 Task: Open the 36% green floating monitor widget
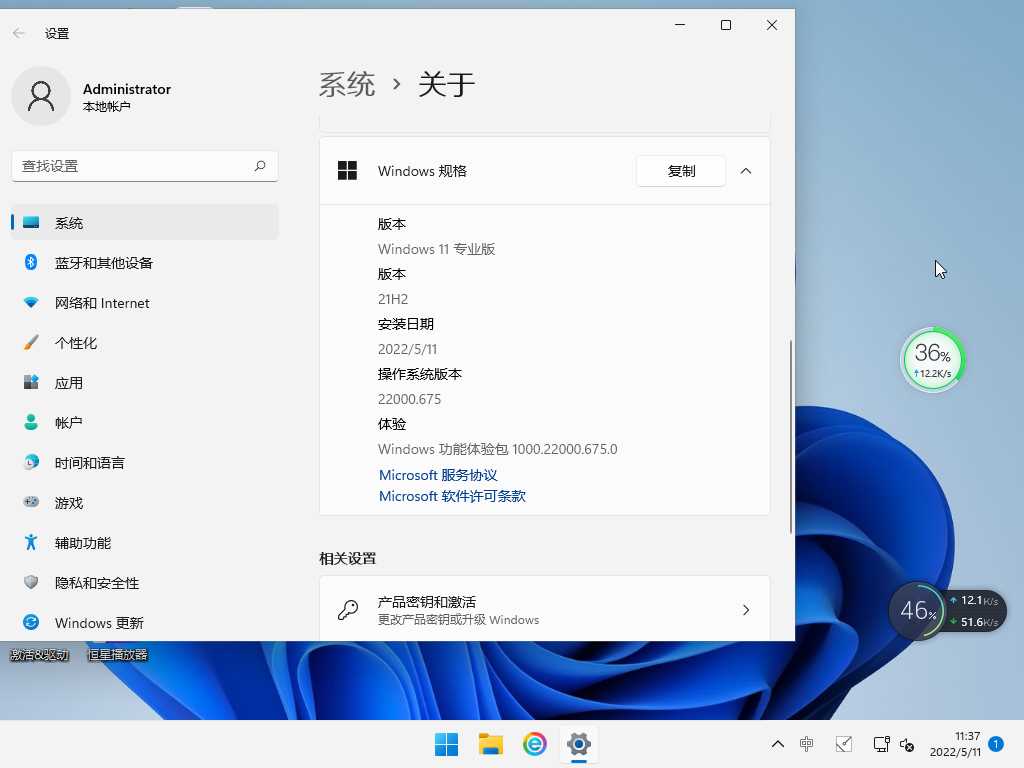(933, 360)
